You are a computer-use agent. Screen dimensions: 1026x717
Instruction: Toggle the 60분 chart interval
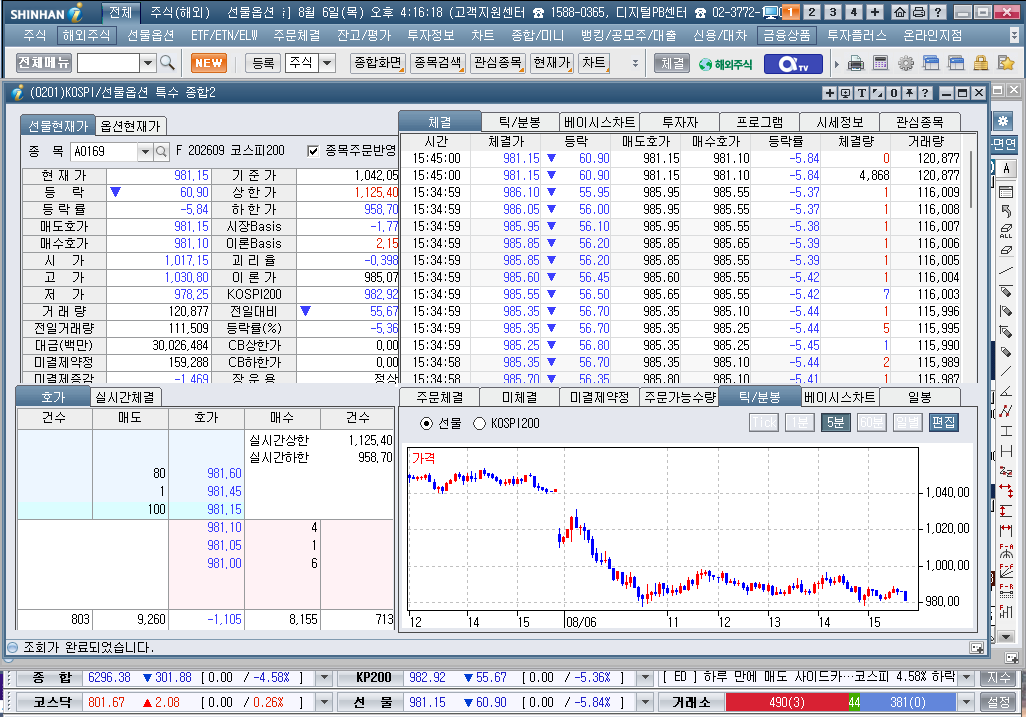pos(871,423)
